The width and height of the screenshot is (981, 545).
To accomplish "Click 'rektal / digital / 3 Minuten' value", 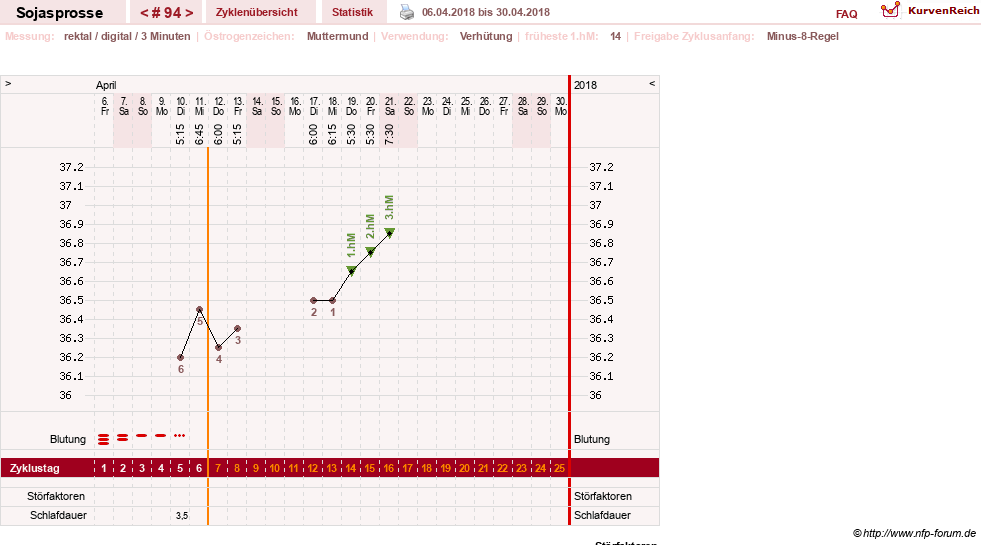I will (127, 36).
